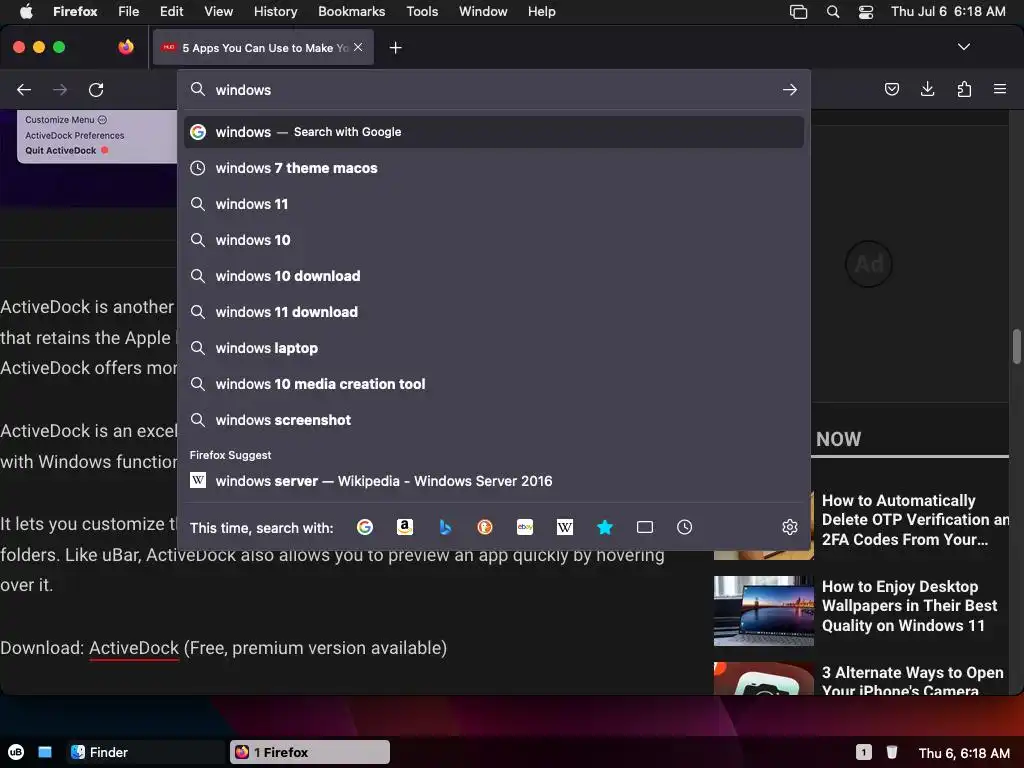
Task: Open a new tab with the plus button
Action: click(395, 48)
